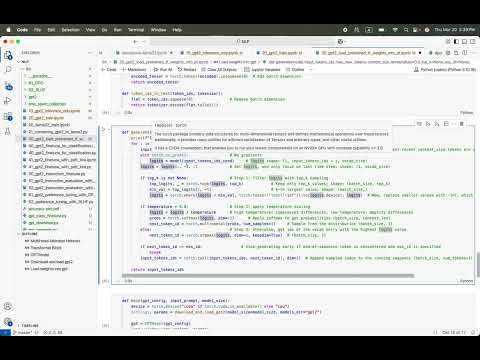Screen dimensions: 480x360
Task: Click the split editor icon in tab bar
Action: coord(465,53)
